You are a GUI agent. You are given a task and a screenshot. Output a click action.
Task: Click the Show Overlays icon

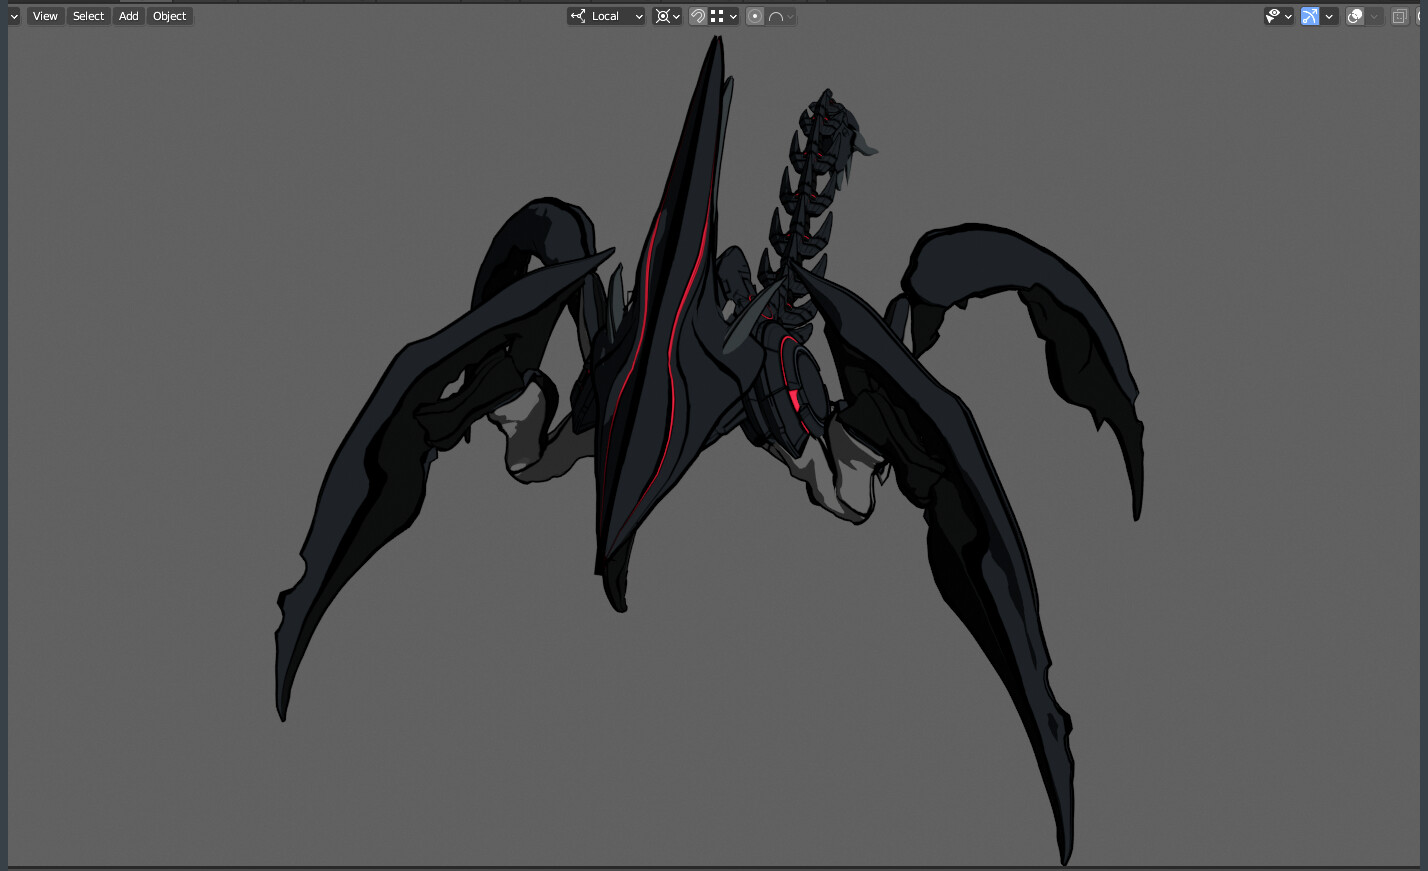1354,16
